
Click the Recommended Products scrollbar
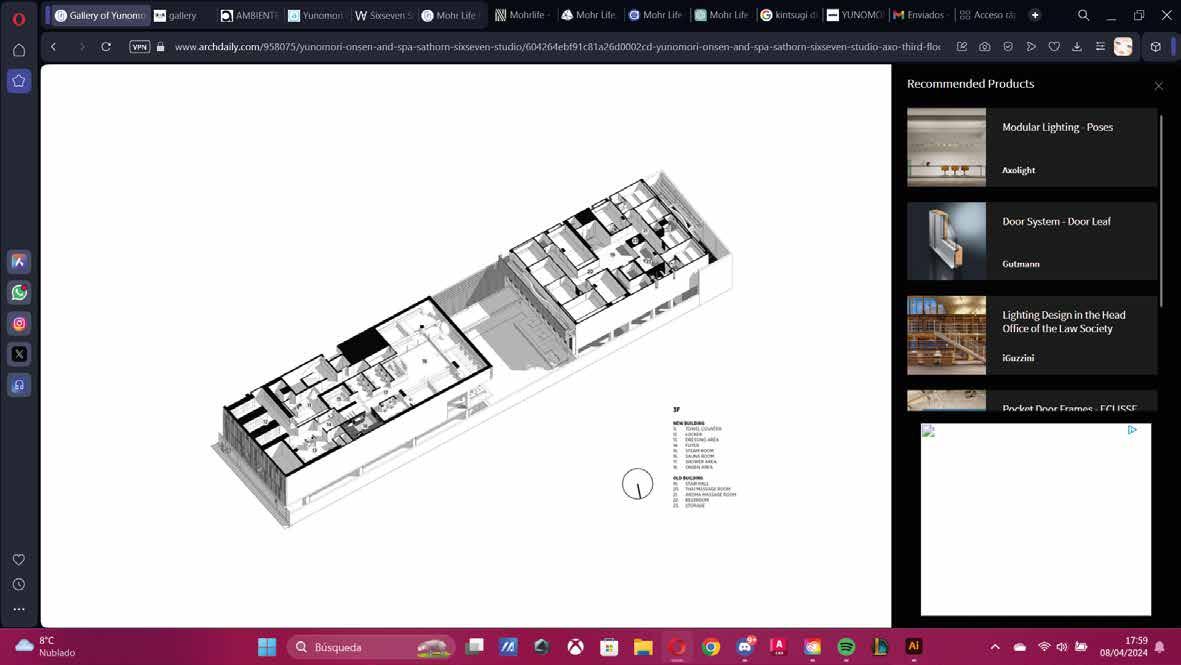pyautogui.click(x=1162, y=211)
